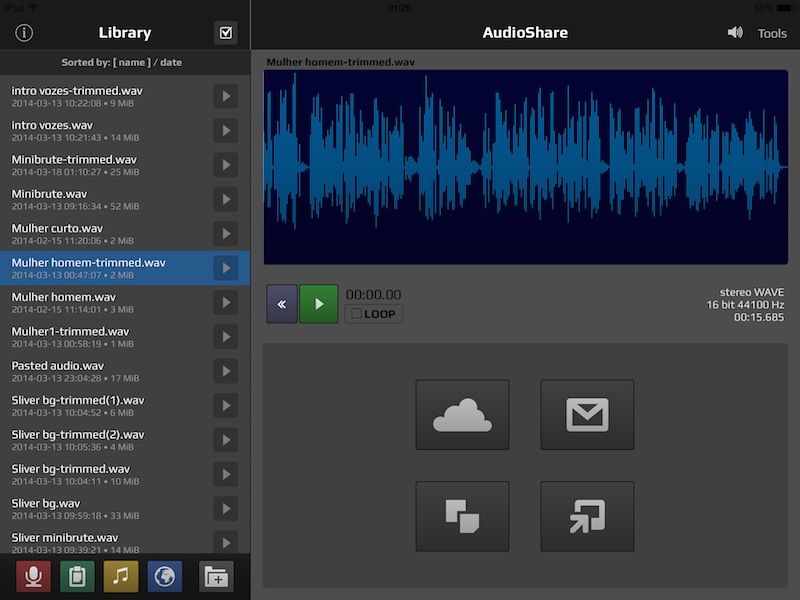This screenshot has height=600, width=800.
Task: Play Mulher homem.wav preview arrow
Action: pos(226,303)
